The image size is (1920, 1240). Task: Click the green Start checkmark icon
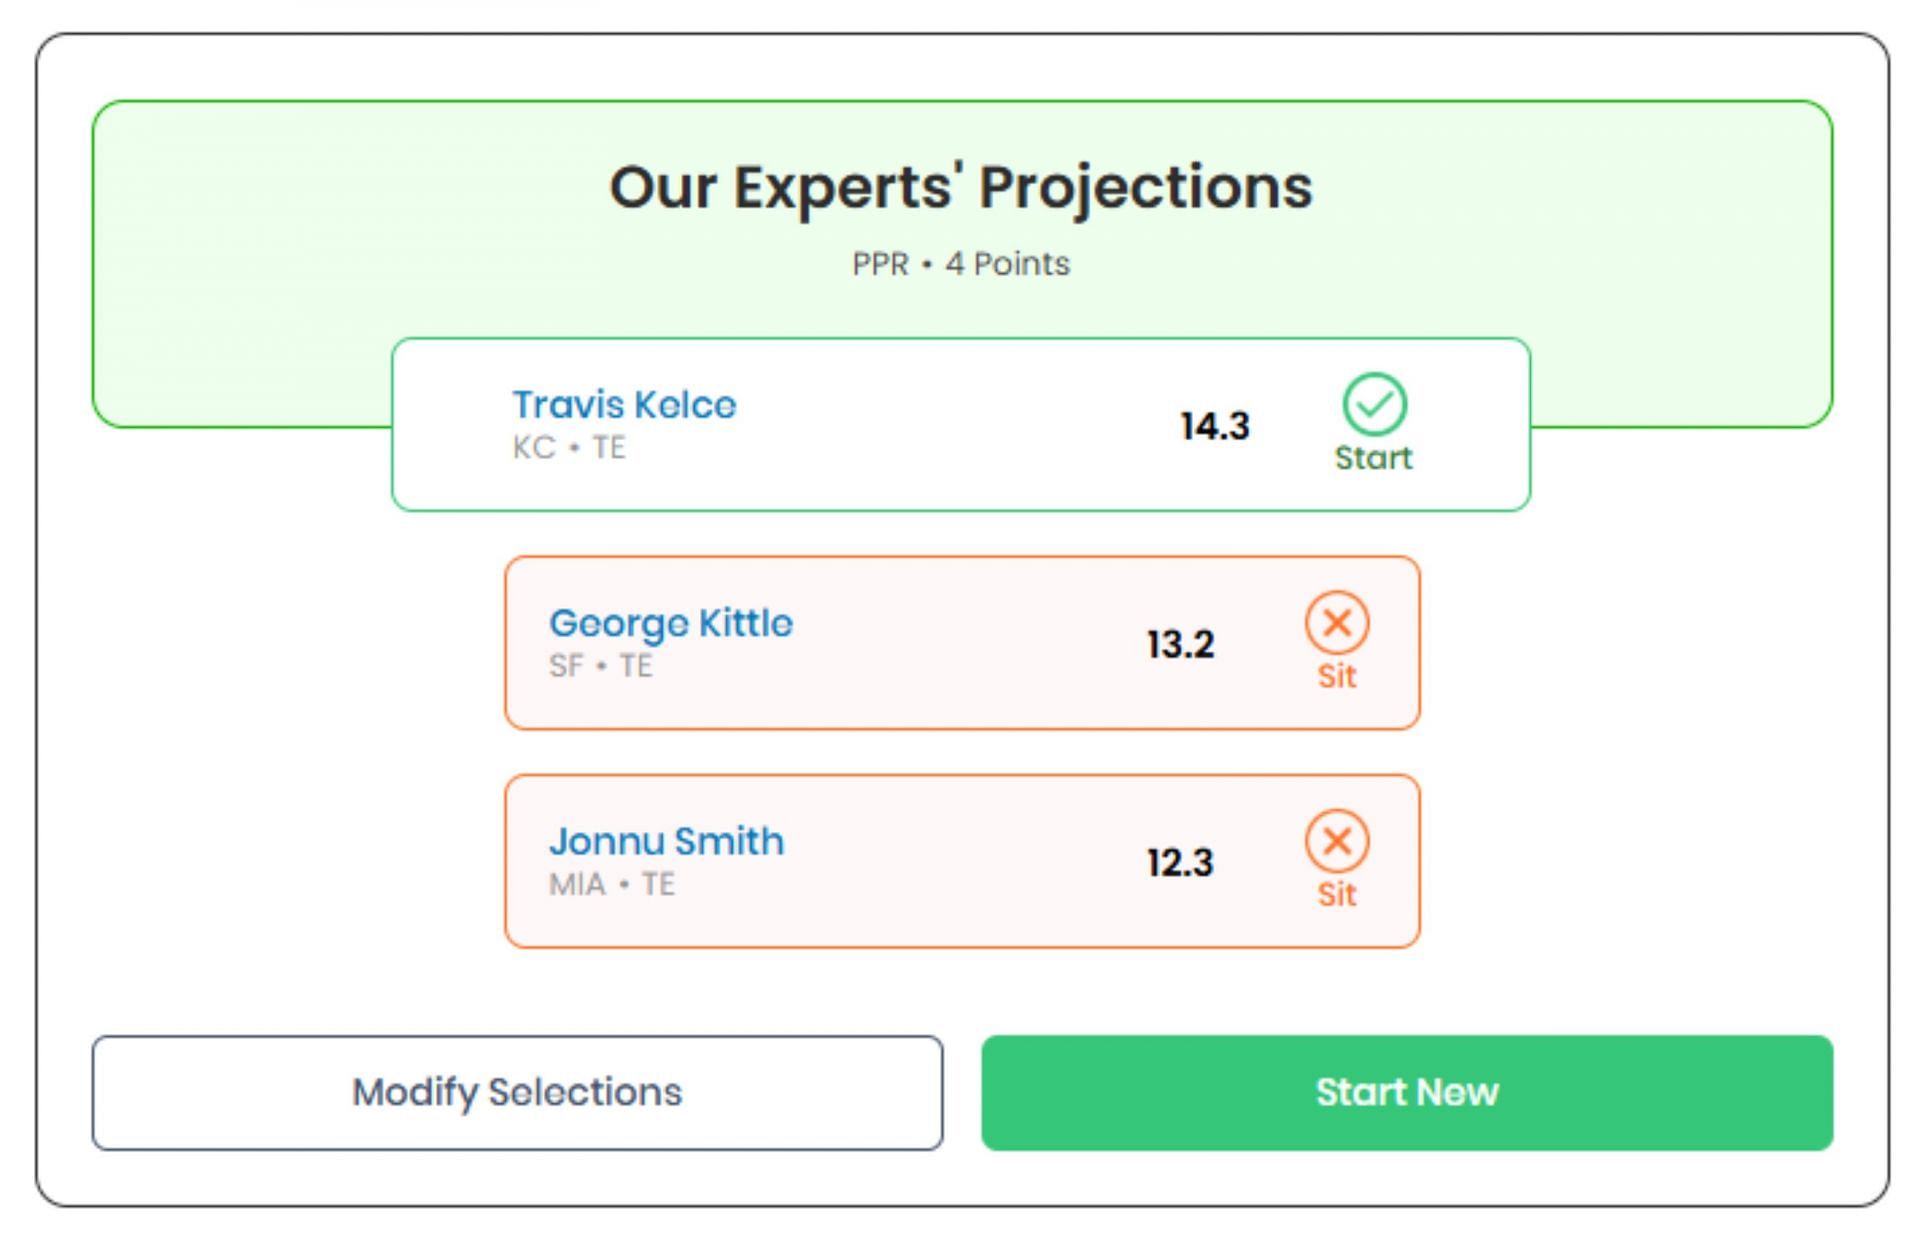click(x=1374, y=404)
